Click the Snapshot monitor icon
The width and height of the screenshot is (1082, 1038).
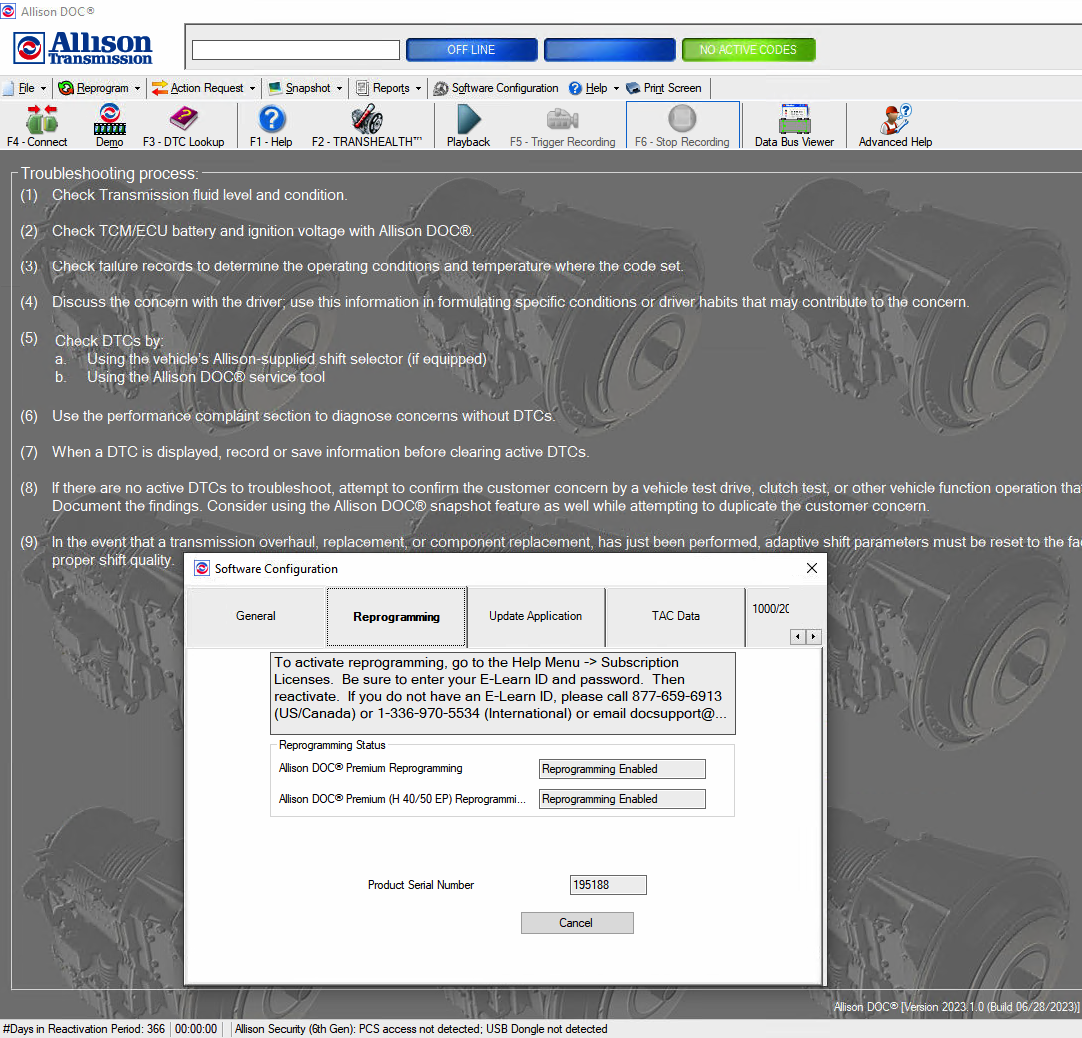click(x=275, y=88)
